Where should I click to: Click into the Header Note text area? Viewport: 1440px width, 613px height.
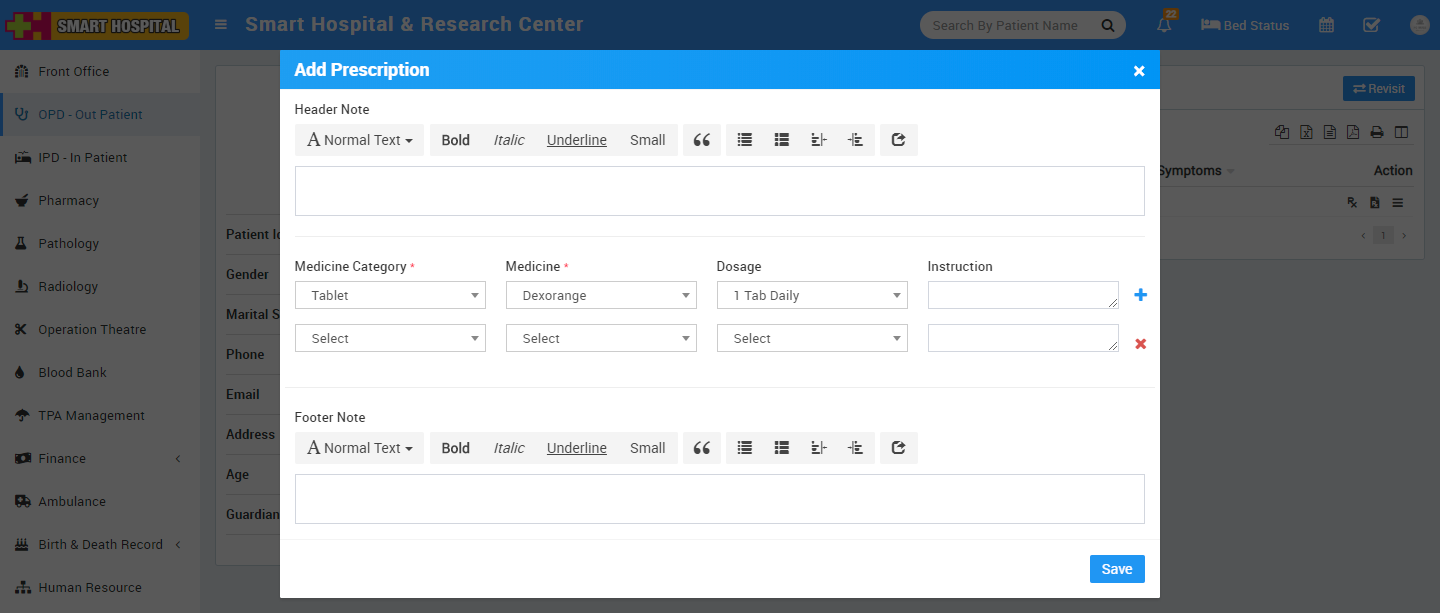coord(719,191)
